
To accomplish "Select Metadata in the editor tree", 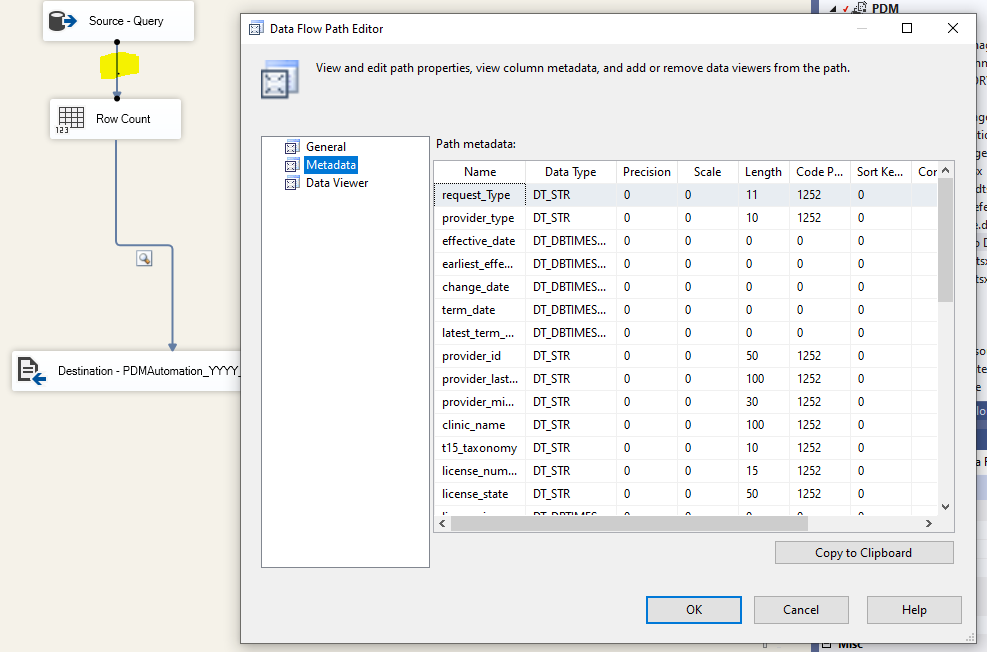I will tap(331, 165).
